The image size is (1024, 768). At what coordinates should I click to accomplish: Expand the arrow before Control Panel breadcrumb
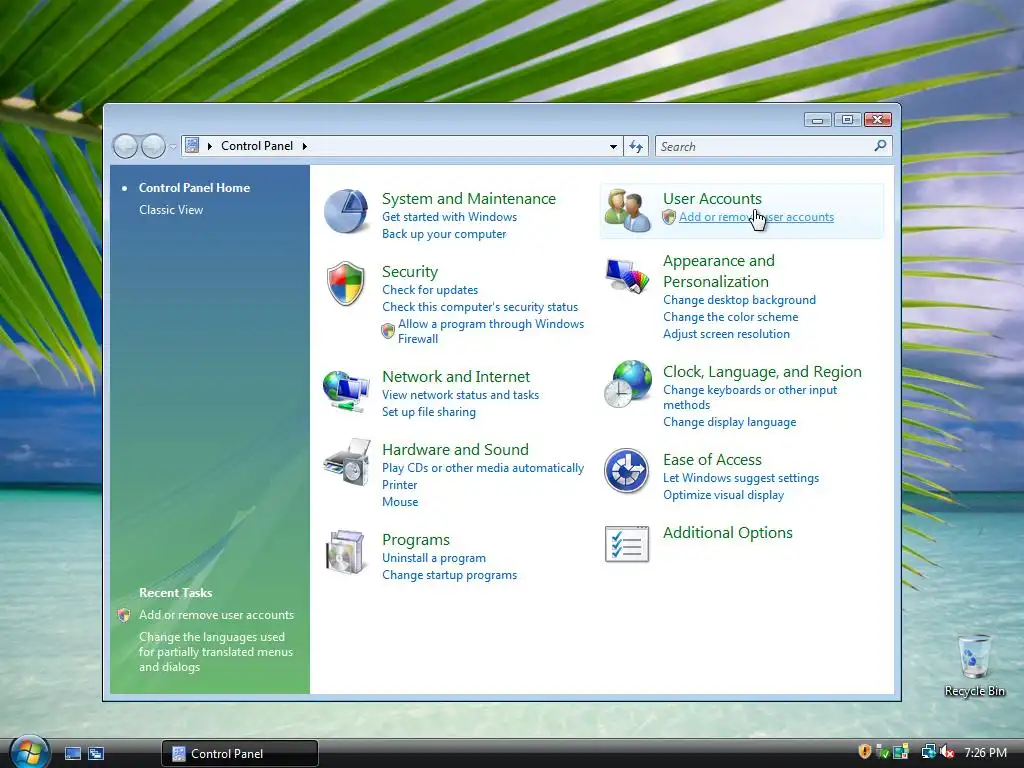click(x=210, y=146)
